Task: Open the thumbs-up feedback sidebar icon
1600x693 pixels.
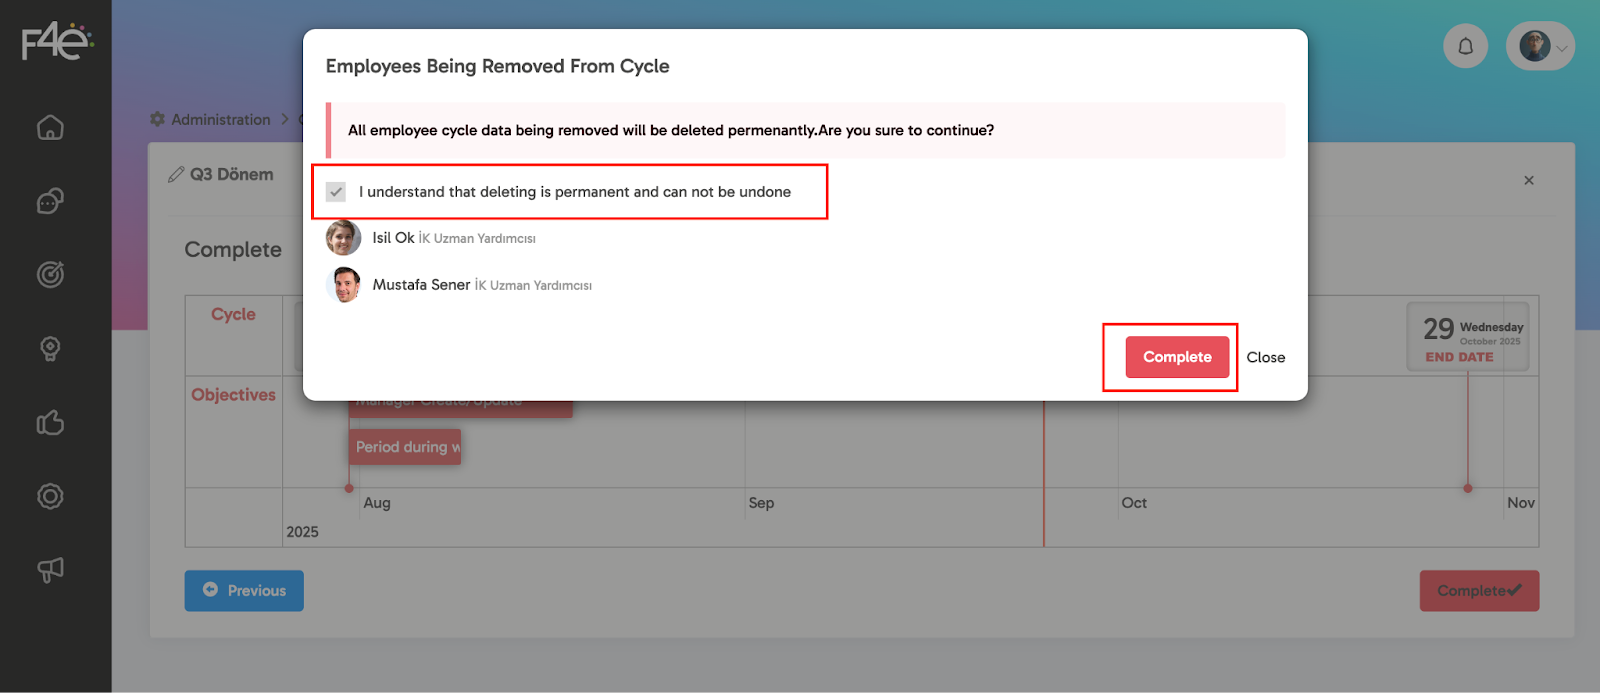Action: (x=50, y=423)
